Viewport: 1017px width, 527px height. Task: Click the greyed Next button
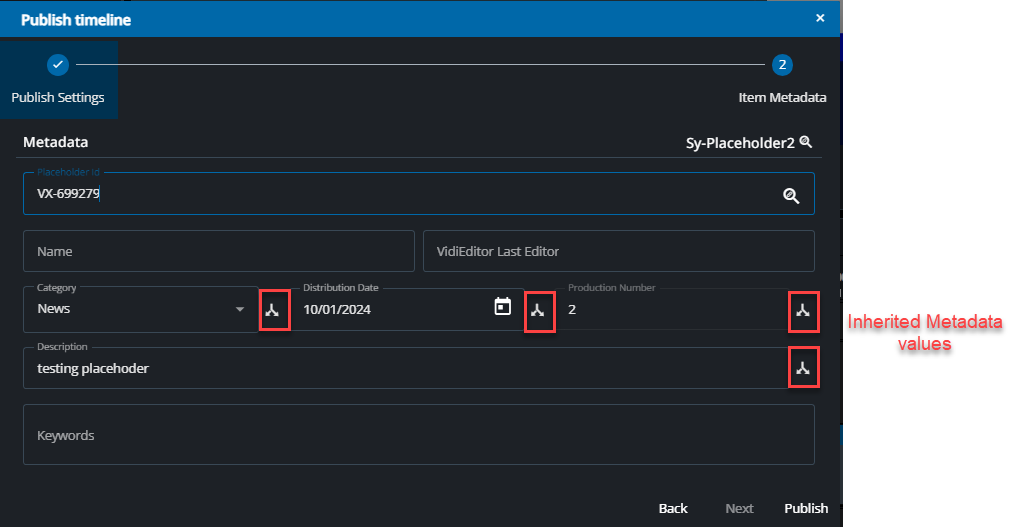739,508
